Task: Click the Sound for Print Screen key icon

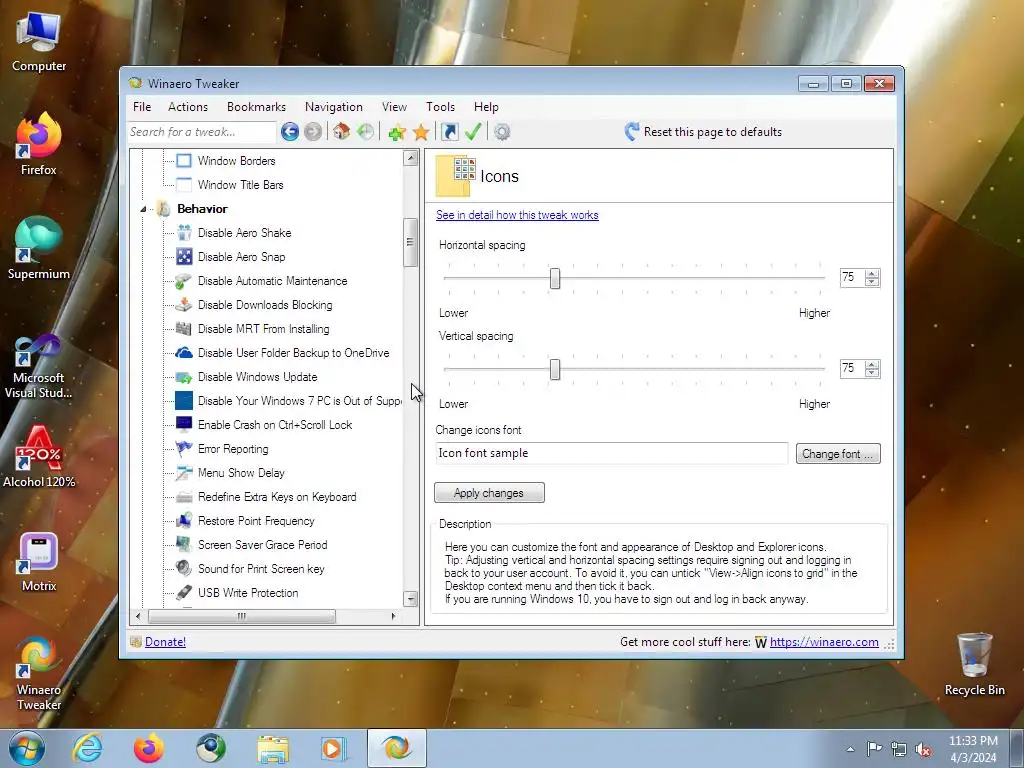Action: tap(184, 569)
